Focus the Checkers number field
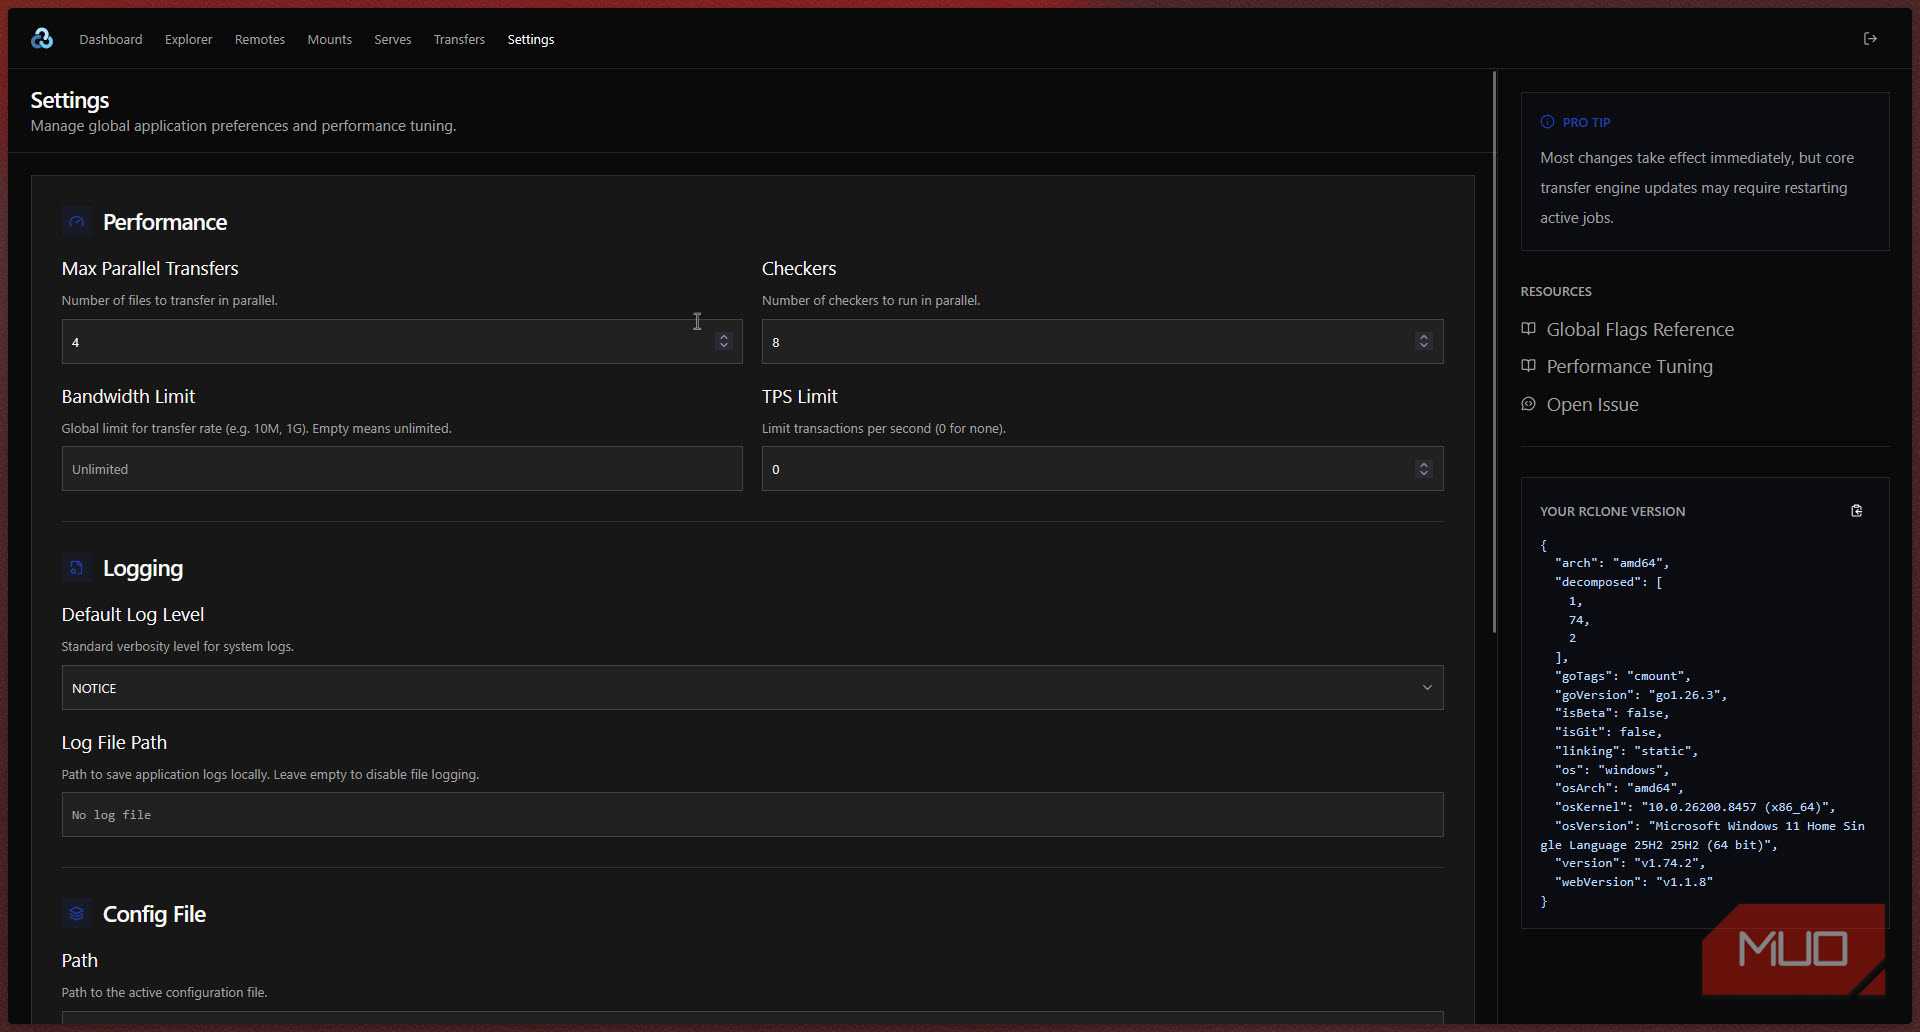 point(1102,342)
